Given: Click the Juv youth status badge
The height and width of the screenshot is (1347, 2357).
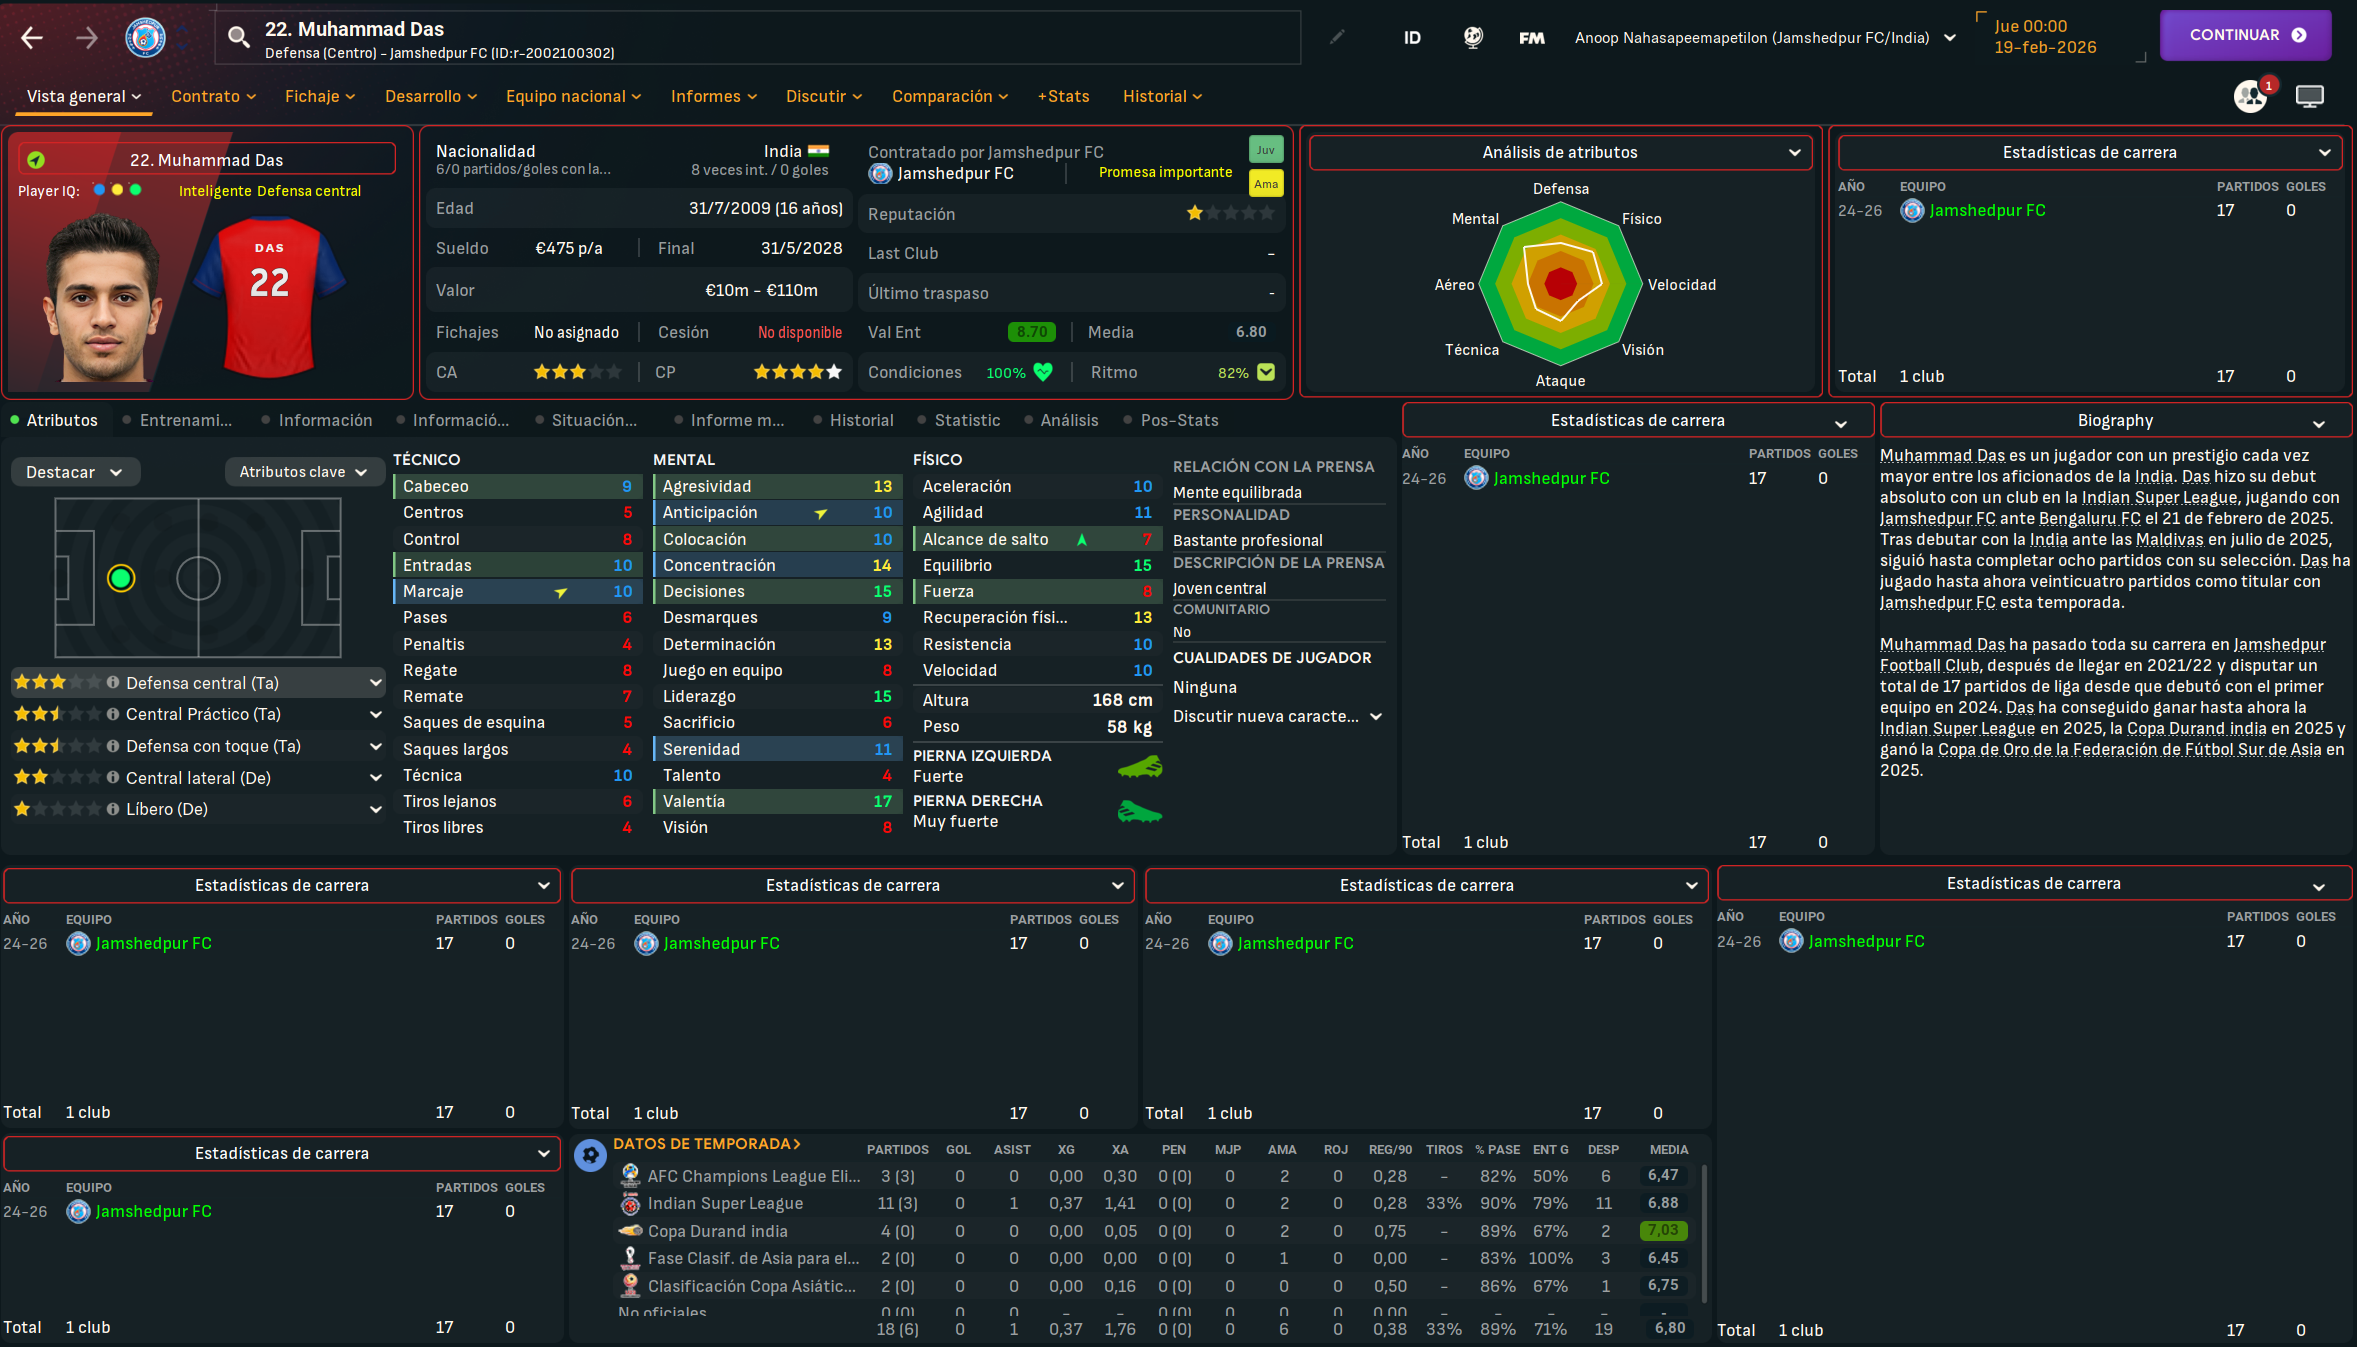Looking at the screenshot, I should [1266, 150].
